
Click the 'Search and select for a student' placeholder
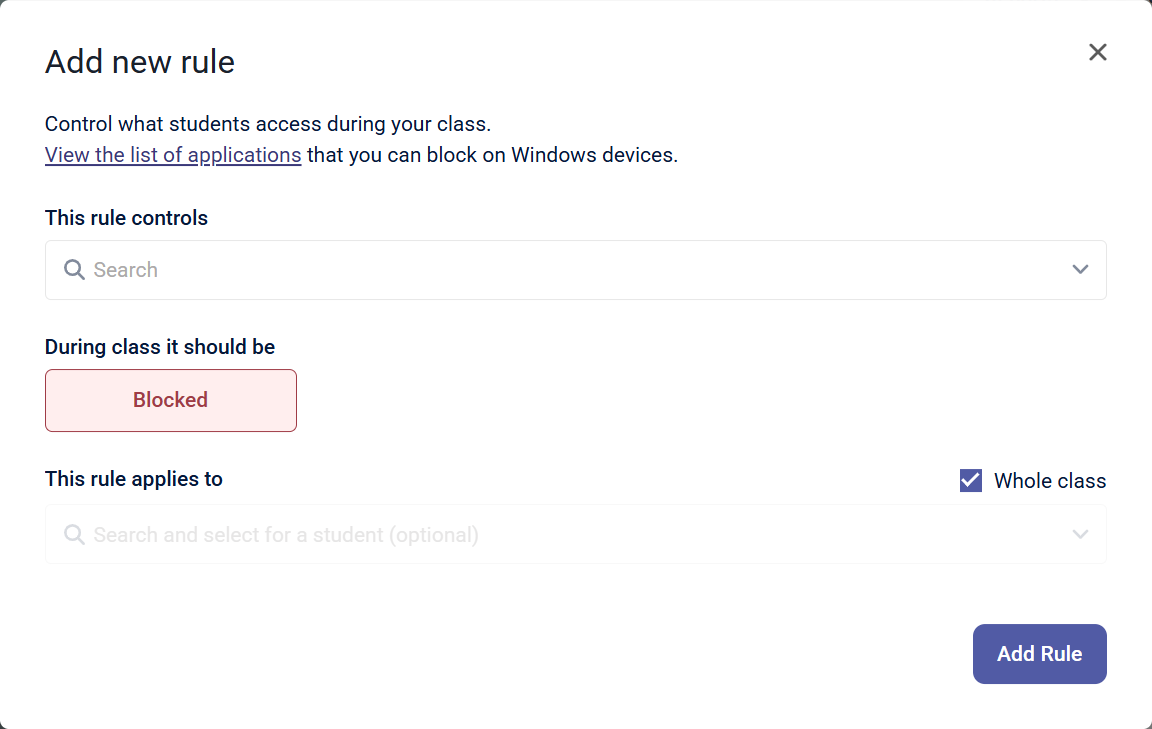coord(286,535)
